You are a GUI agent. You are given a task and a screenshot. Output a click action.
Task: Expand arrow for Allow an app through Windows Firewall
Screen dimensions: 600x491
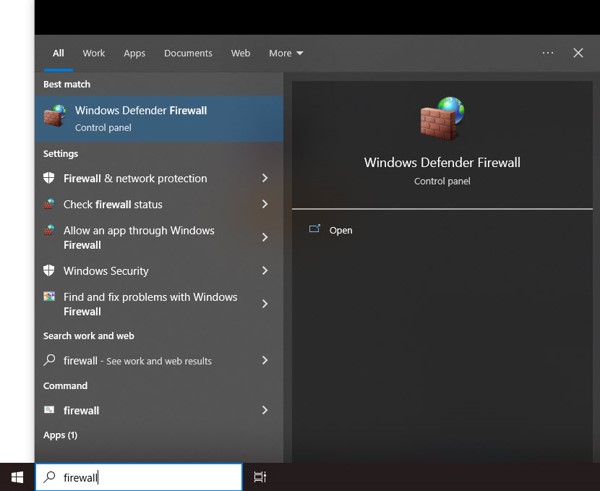265,238
